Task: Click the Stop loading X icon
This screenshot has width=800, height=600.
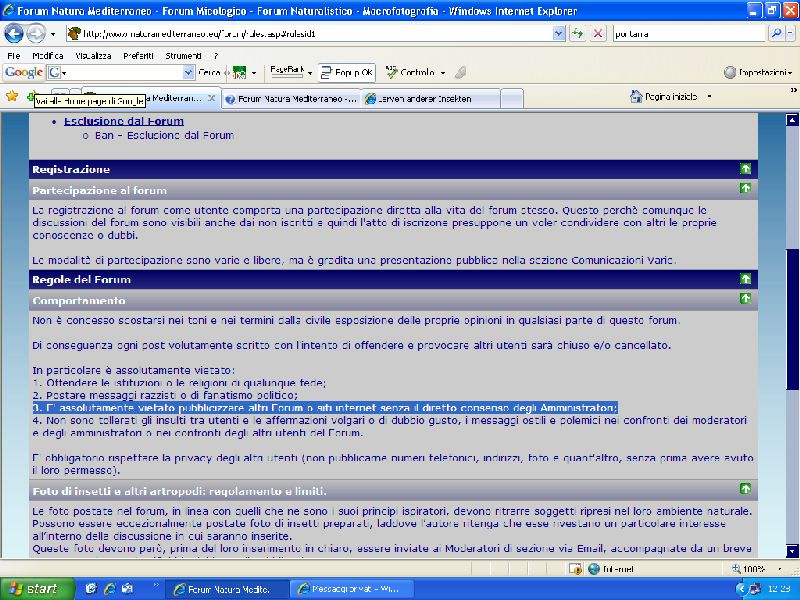Action: pyautogui.click(x=598, y=33)
